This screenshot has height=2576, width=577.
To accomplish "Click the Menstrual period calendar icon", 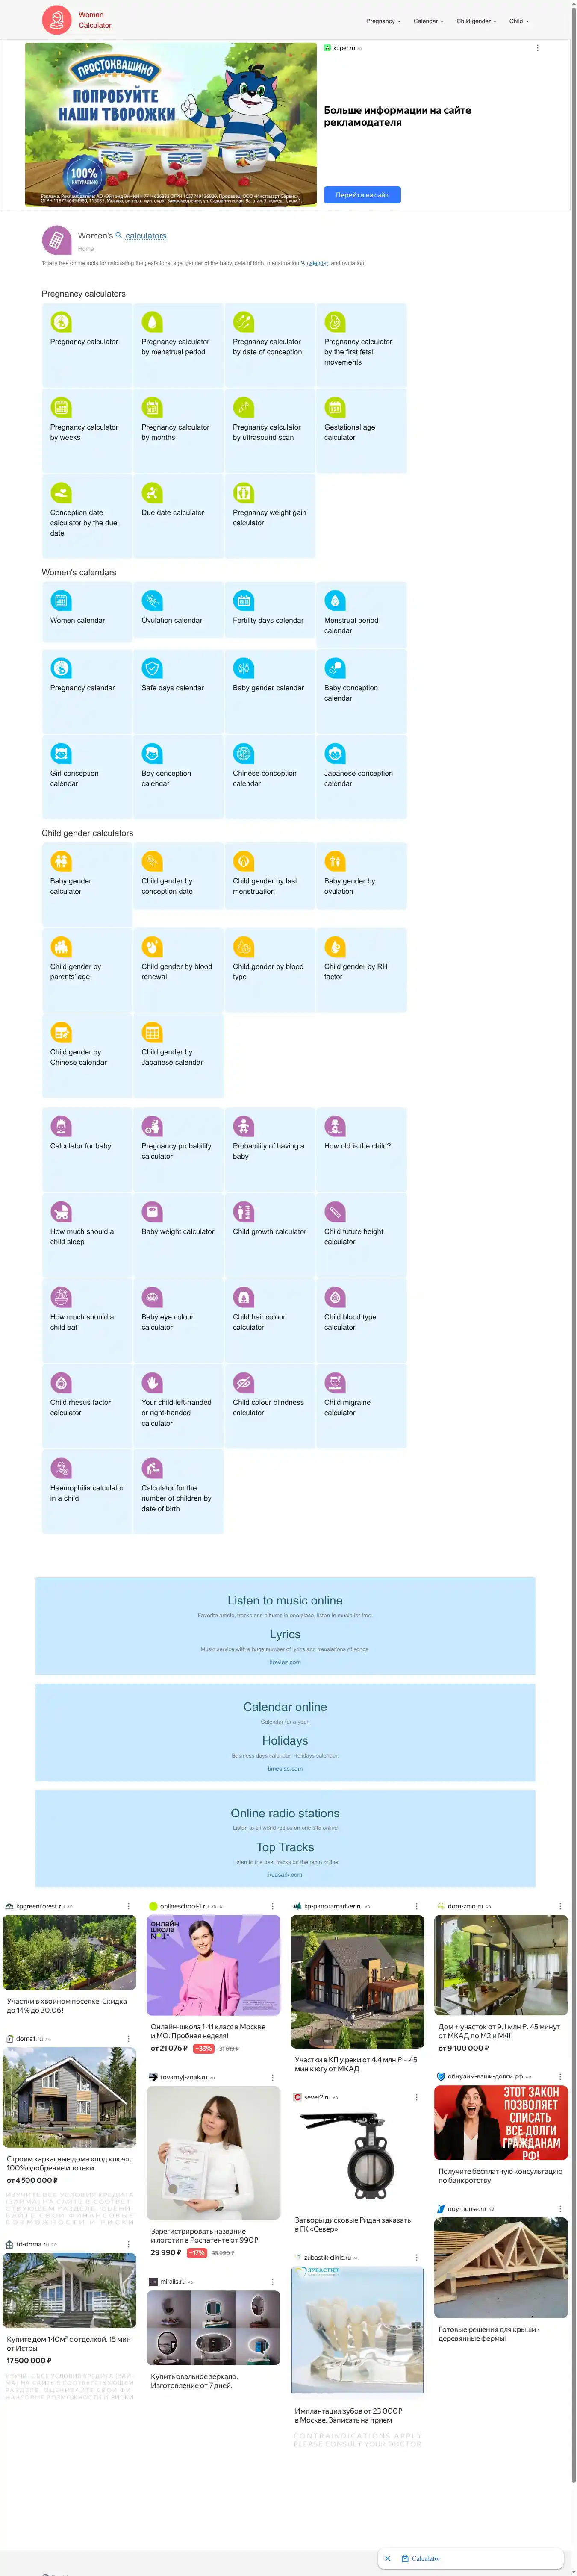I will point(335,600).
